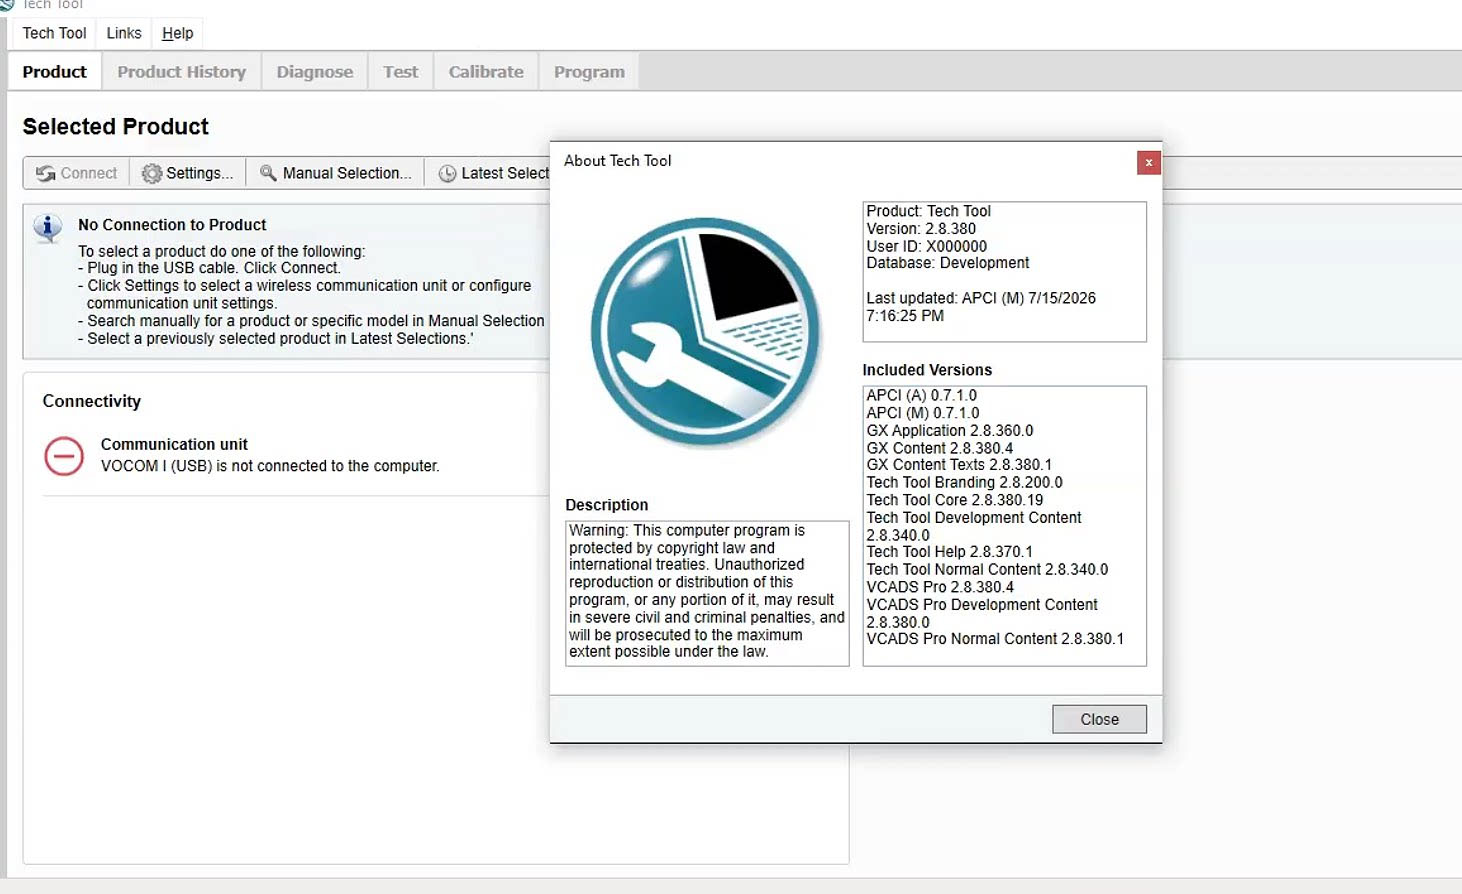Click the Connect refresh icon
Viewport: 1462px width, 894px height.
click(x=46, y=174)
